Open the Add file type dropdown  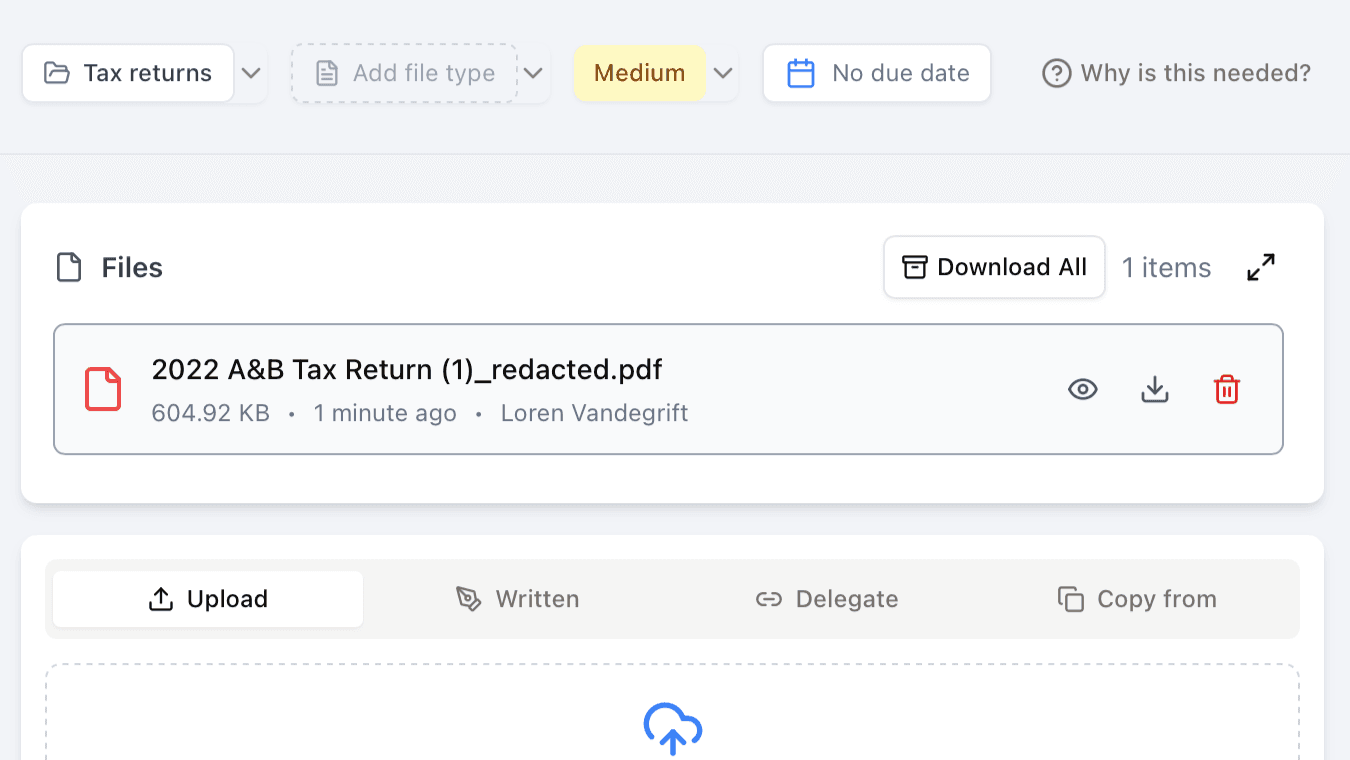(533, 72)
